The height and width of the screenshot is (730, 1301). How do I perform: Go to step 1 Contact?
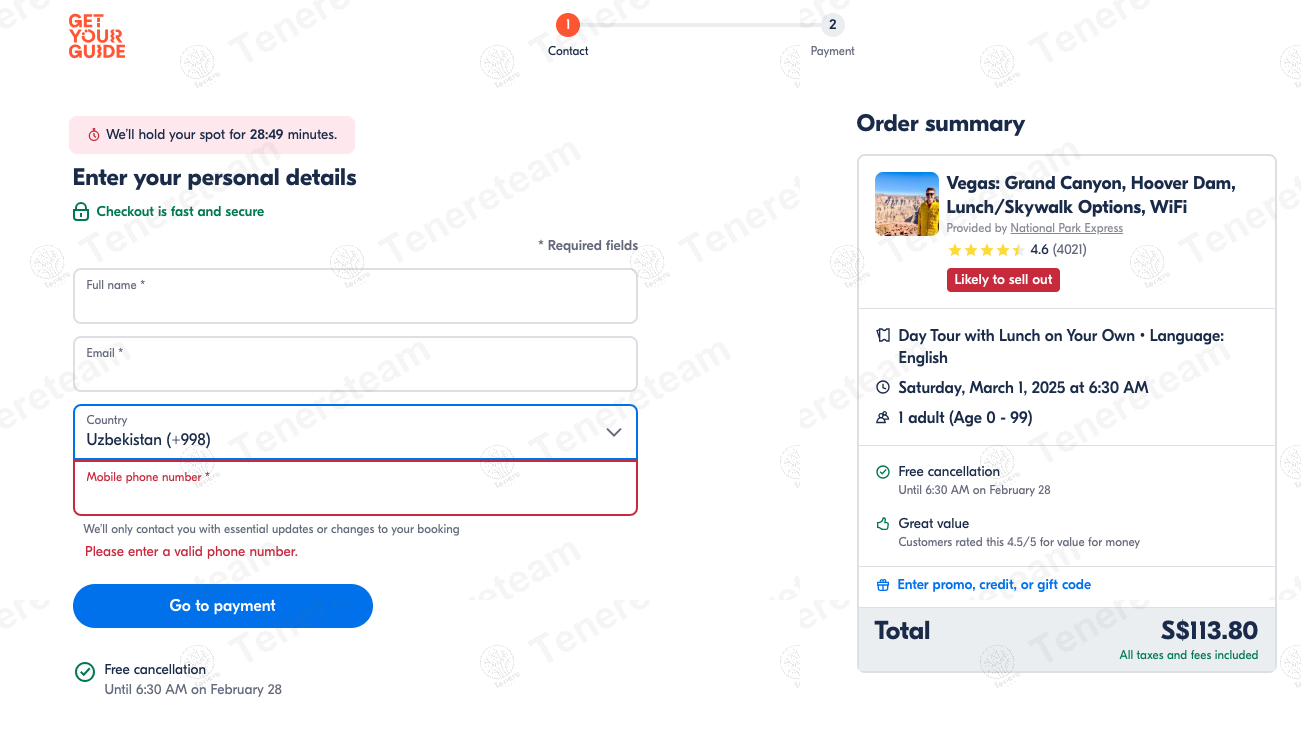click(567, 25)
